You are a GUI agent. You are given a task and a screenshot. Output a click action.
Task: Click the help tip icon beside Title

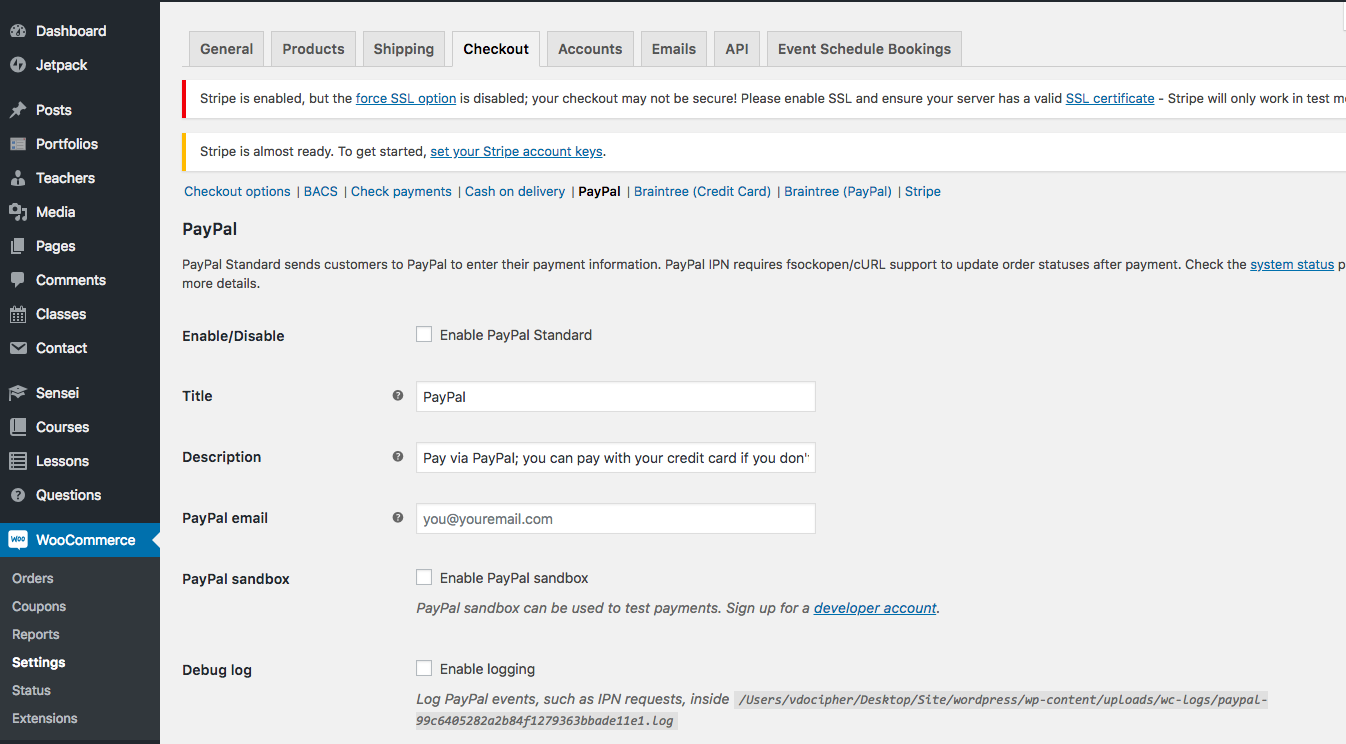coord(398,396)
